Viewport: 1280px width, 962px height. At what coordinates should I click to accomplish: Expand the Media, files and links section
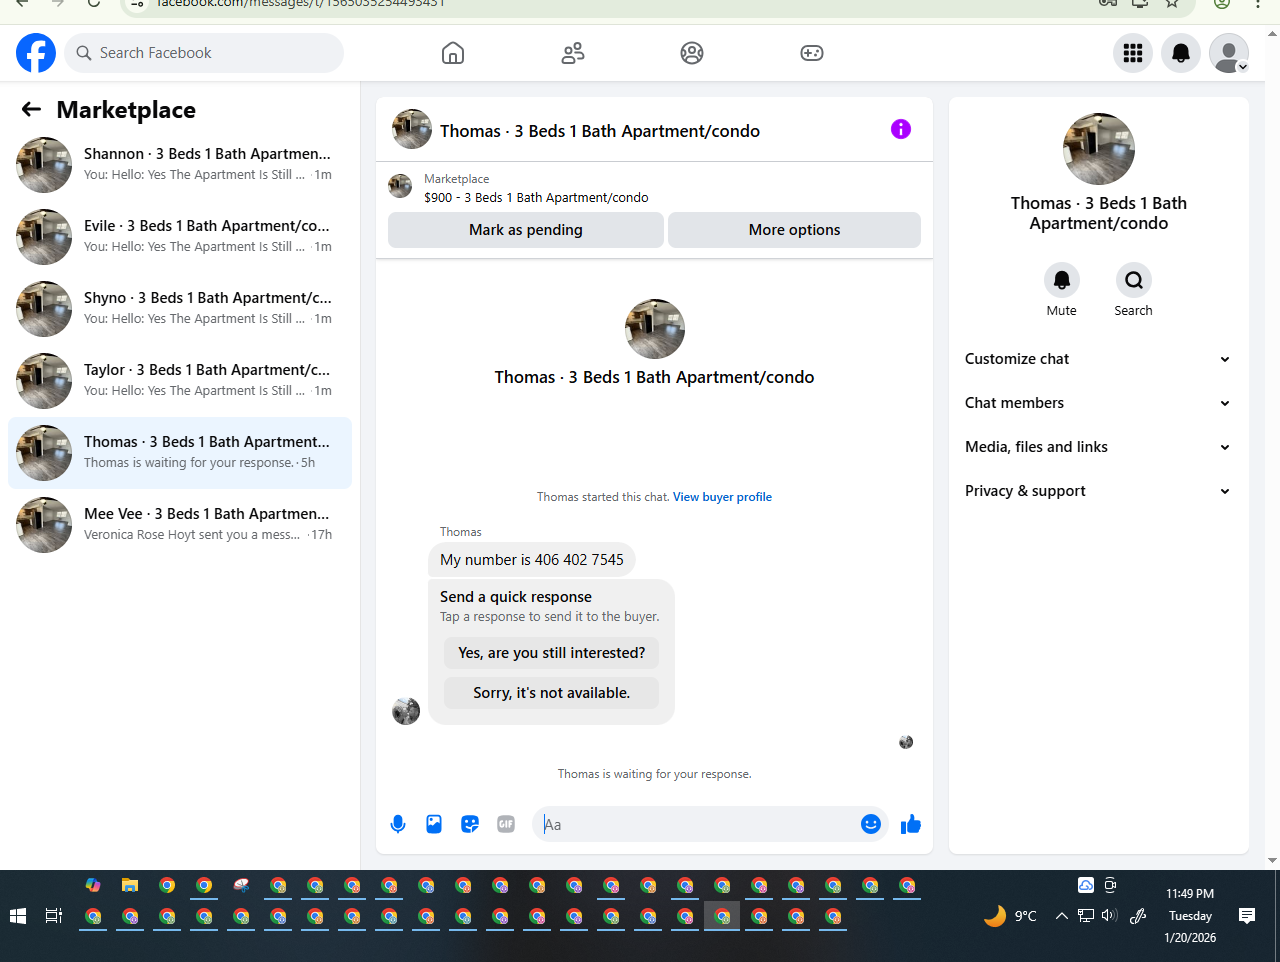pyautogui.click(x=1099, y=447)
